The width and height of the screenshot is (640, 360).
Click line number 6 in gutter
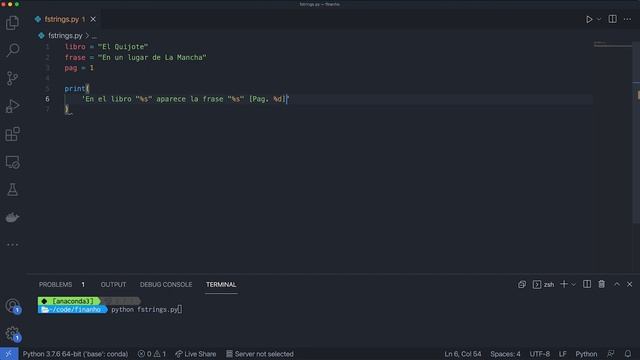pyautogui.click(x=47, y=99)
